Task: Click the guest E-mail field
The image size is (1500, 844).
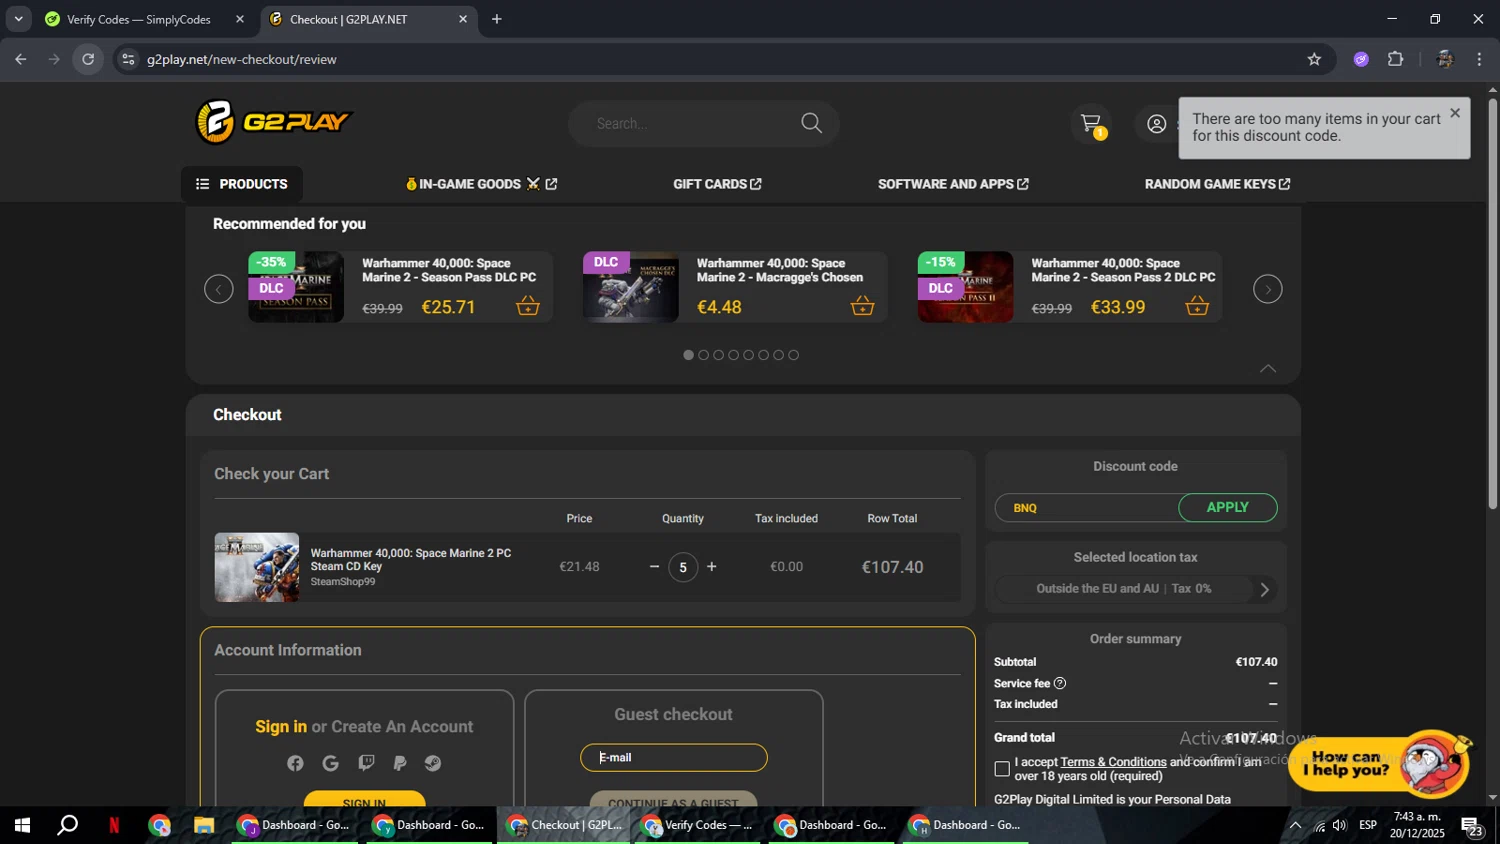Action: click(x=674, y=758)
